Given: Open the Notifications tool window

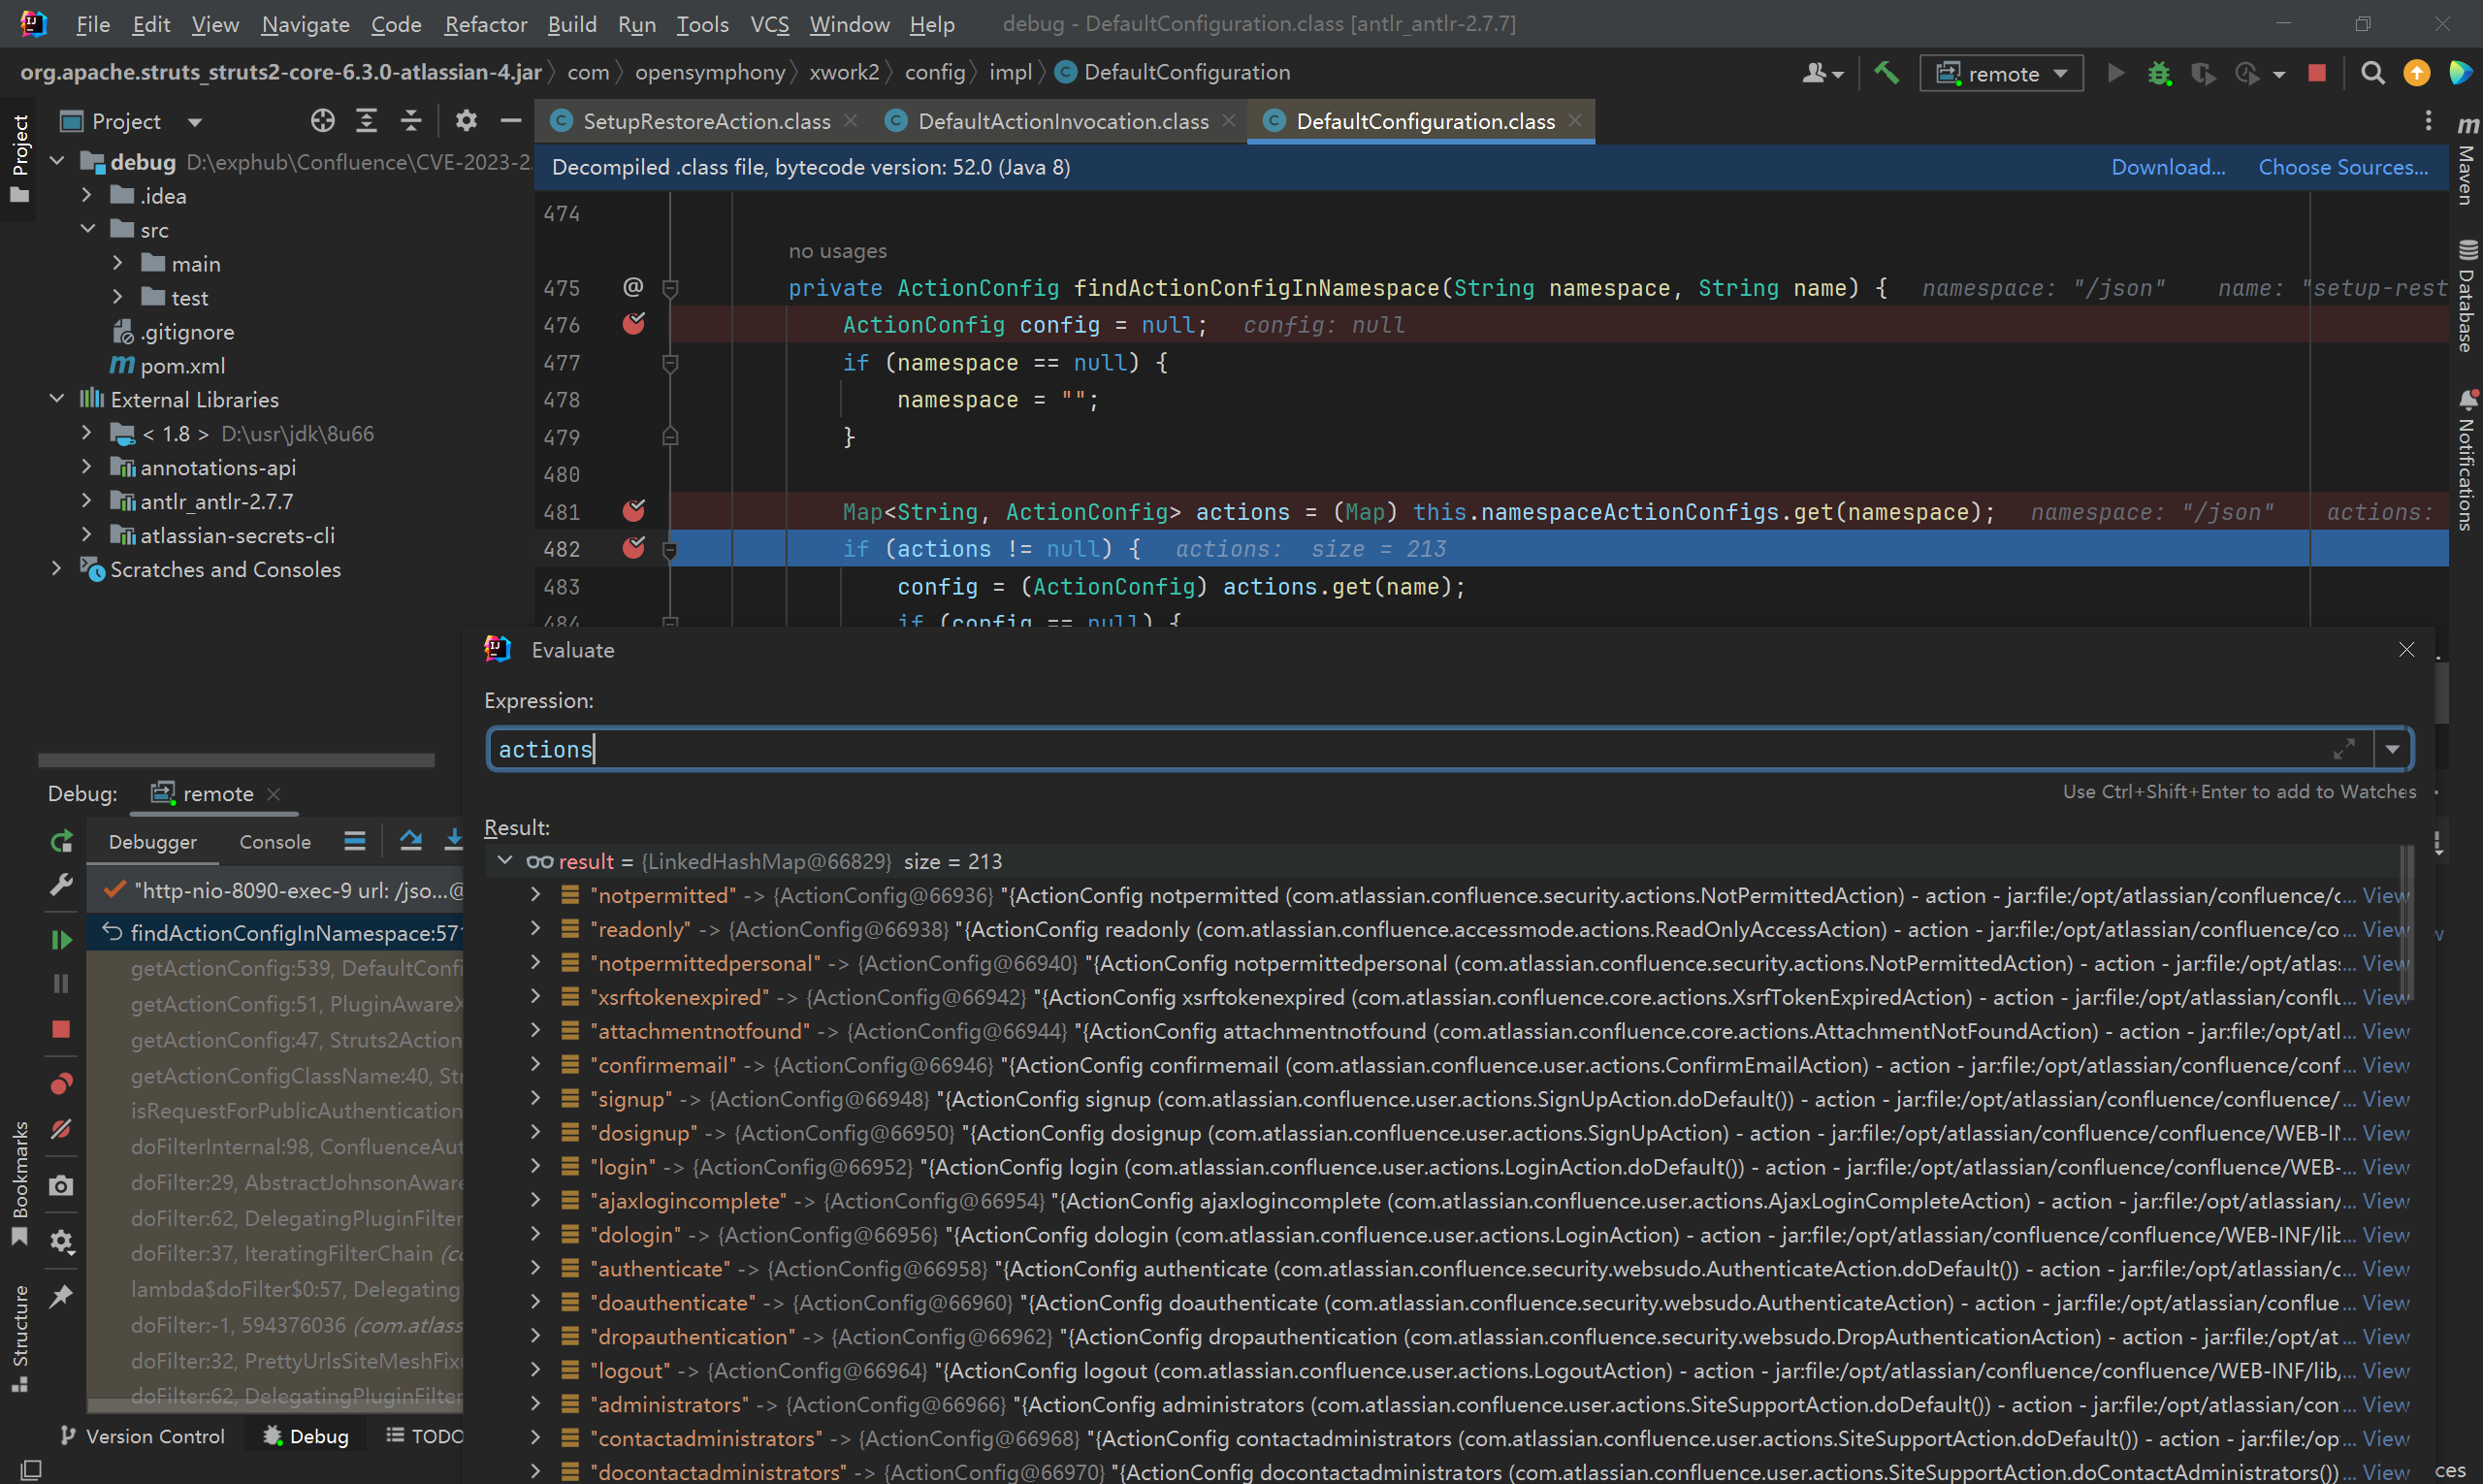Looking at the screenshot, I should [x=2468, y=460].
